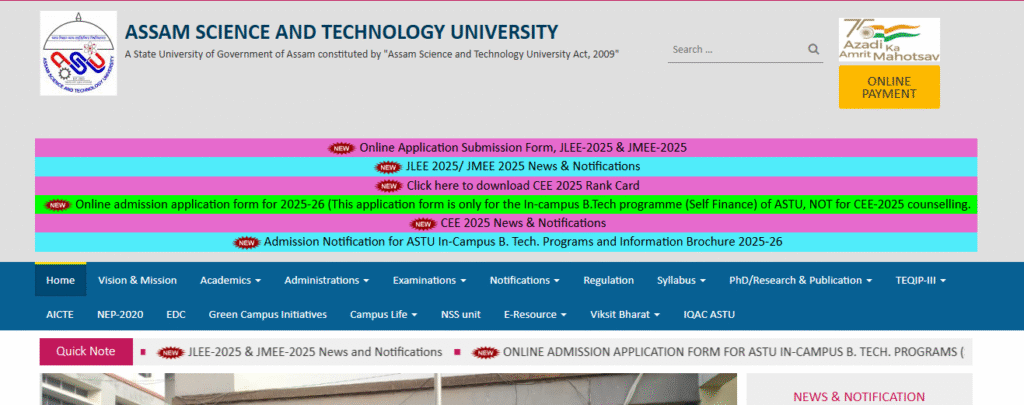
Task: Click NEW badge beside Admission Notification for ASTU
Action: point(247,243)
